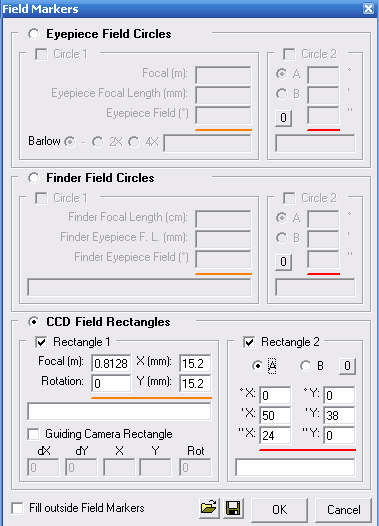Toggle Fill outside Field Markers checkbox
The width and height of the screenshot is (379, 526).
pos(17,508)
